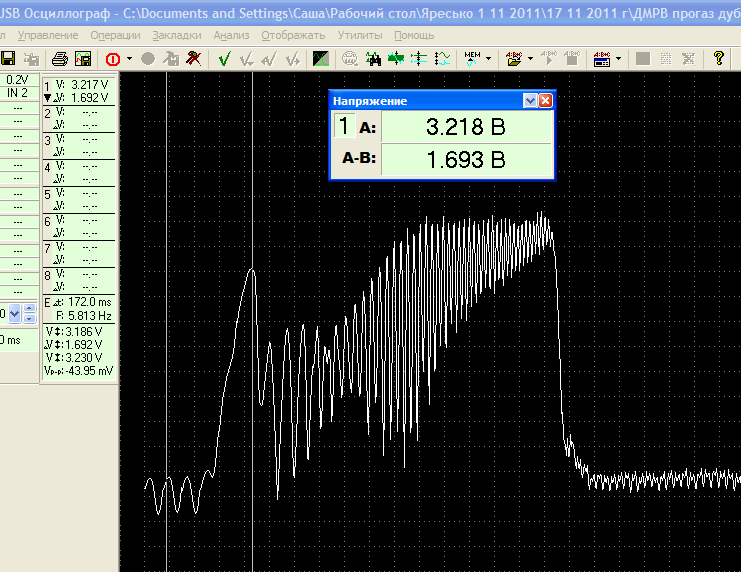Image resolution: width=741 pixels, height=572 pixels.
Task: Click the small stepper arrows beside dropdown
Action: click(29, 313)
